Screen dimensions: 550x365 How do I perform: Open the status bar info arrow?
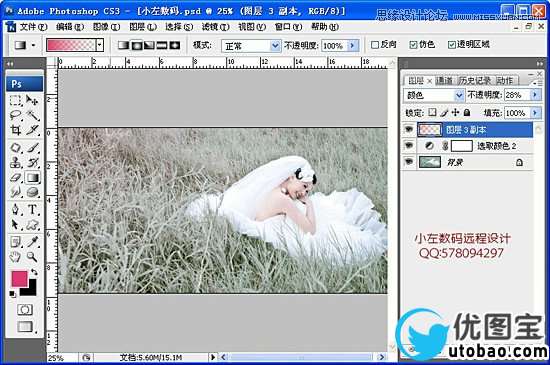(213, 357)
